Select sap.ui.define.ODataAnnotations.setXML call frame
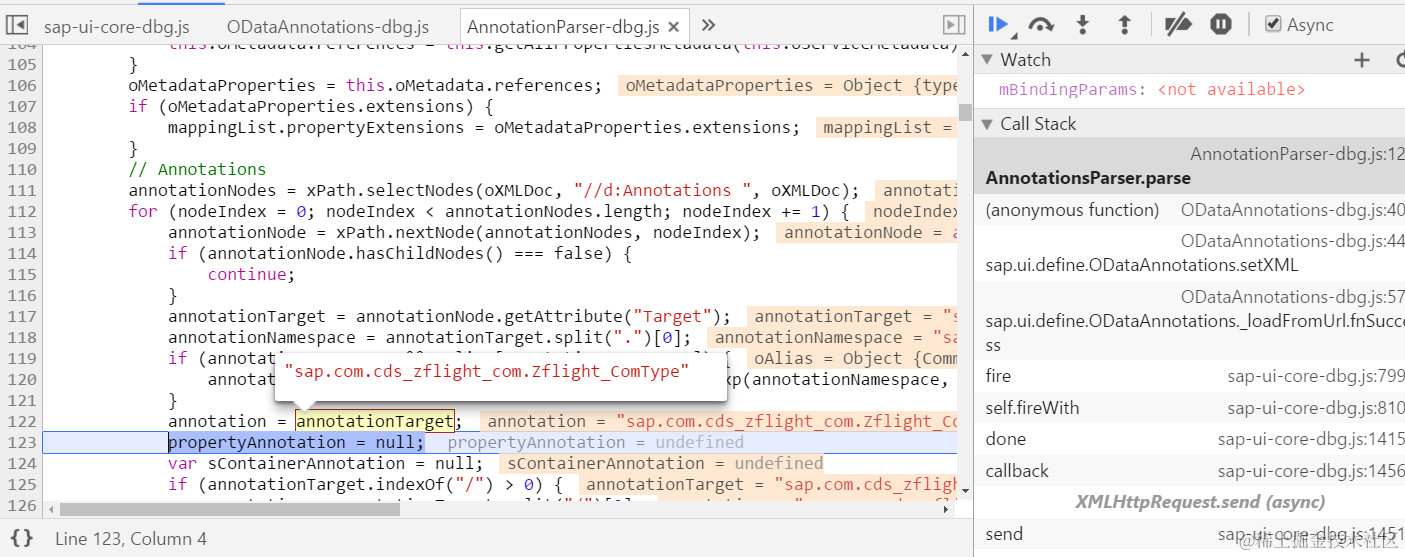 click(x=1189, y=253)
